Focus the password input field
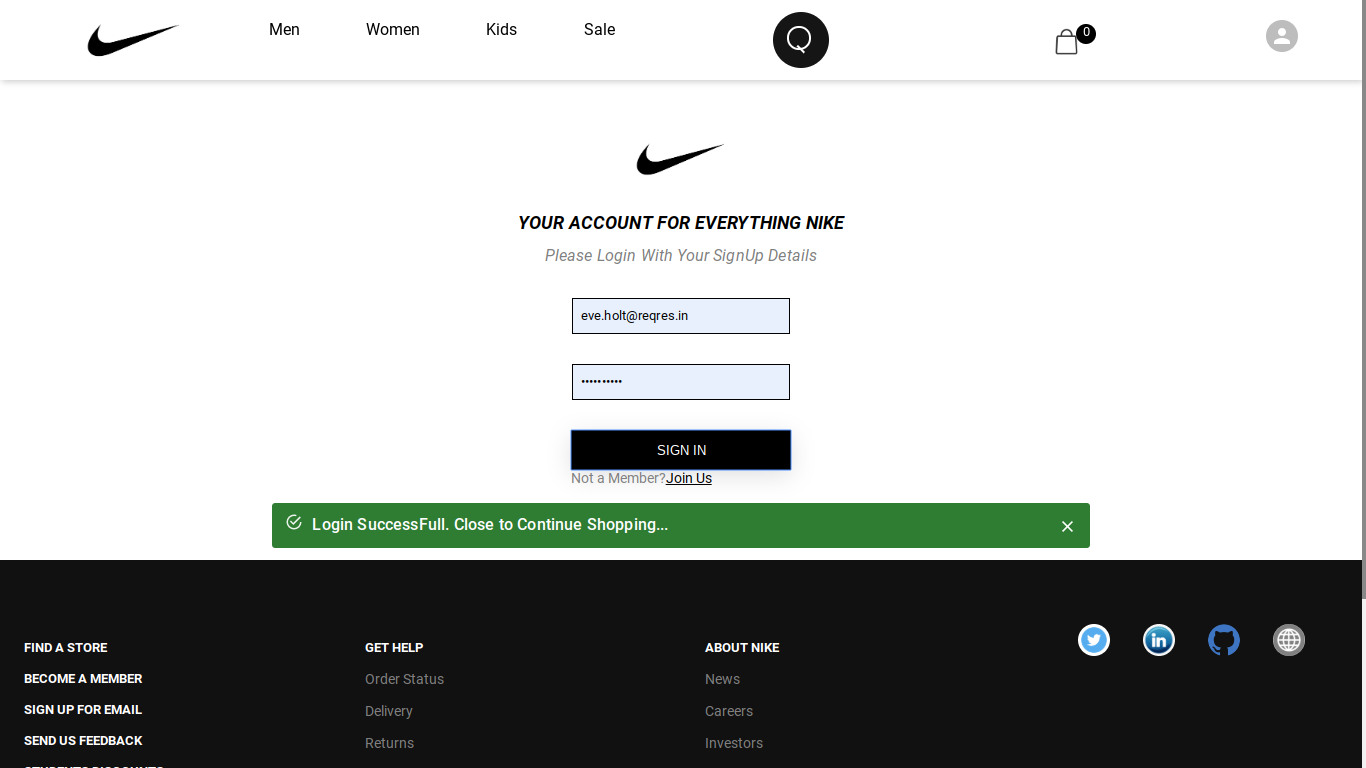 681,382
